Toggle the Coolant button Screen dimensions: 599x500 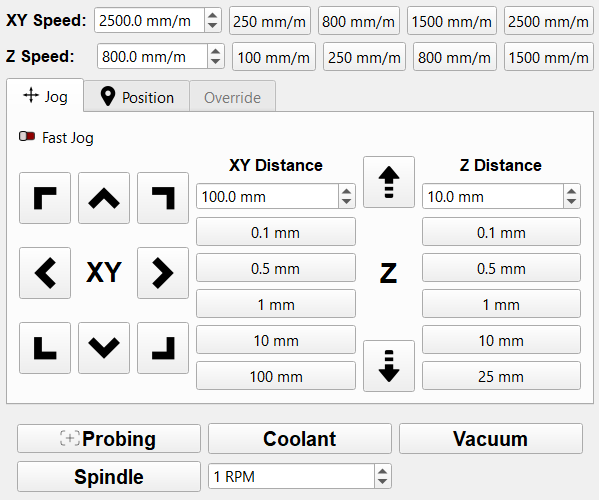(x=300, y=439)
